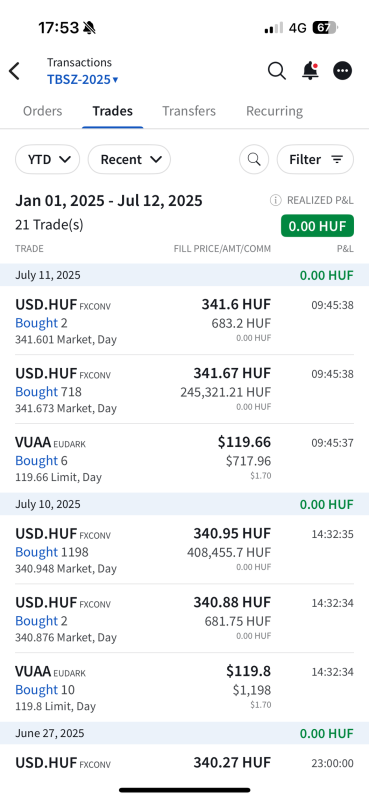
Task: Open the Recent sort dropdown
Action: [129, 159]
